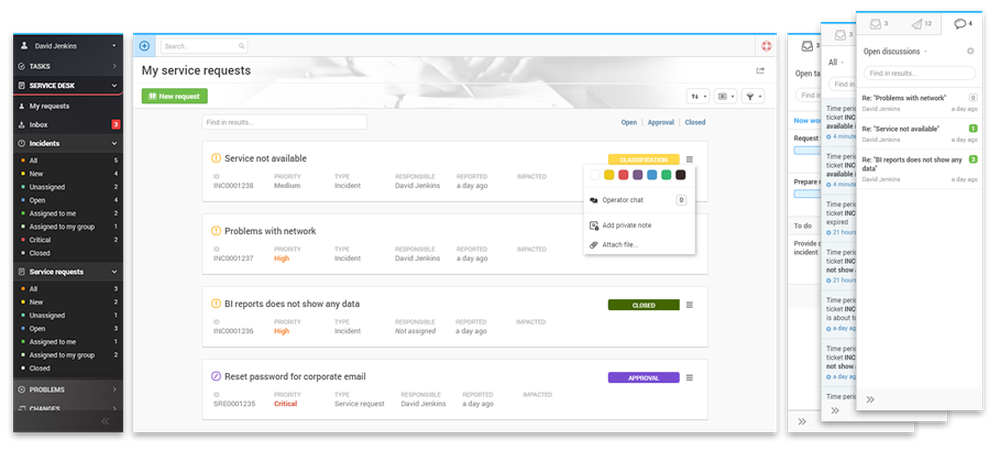This screenshot has height=451, width=1000.
Task: Click the magnifier icon in Search box
Action: (x=242, y=46)
